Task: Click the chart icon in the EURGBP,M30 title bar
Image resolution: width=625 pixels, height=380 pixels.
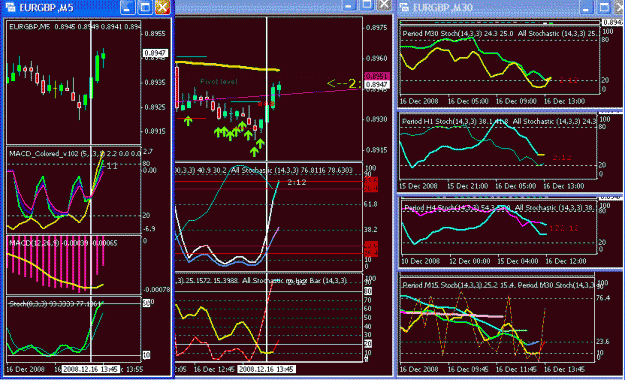Action: (404, 7)
